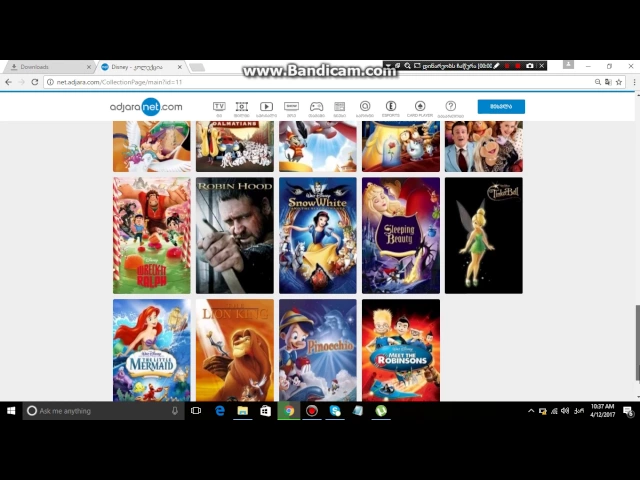Open the taskbar clock and date
This screenshot has height=480, width=640.
coord(602,411)
